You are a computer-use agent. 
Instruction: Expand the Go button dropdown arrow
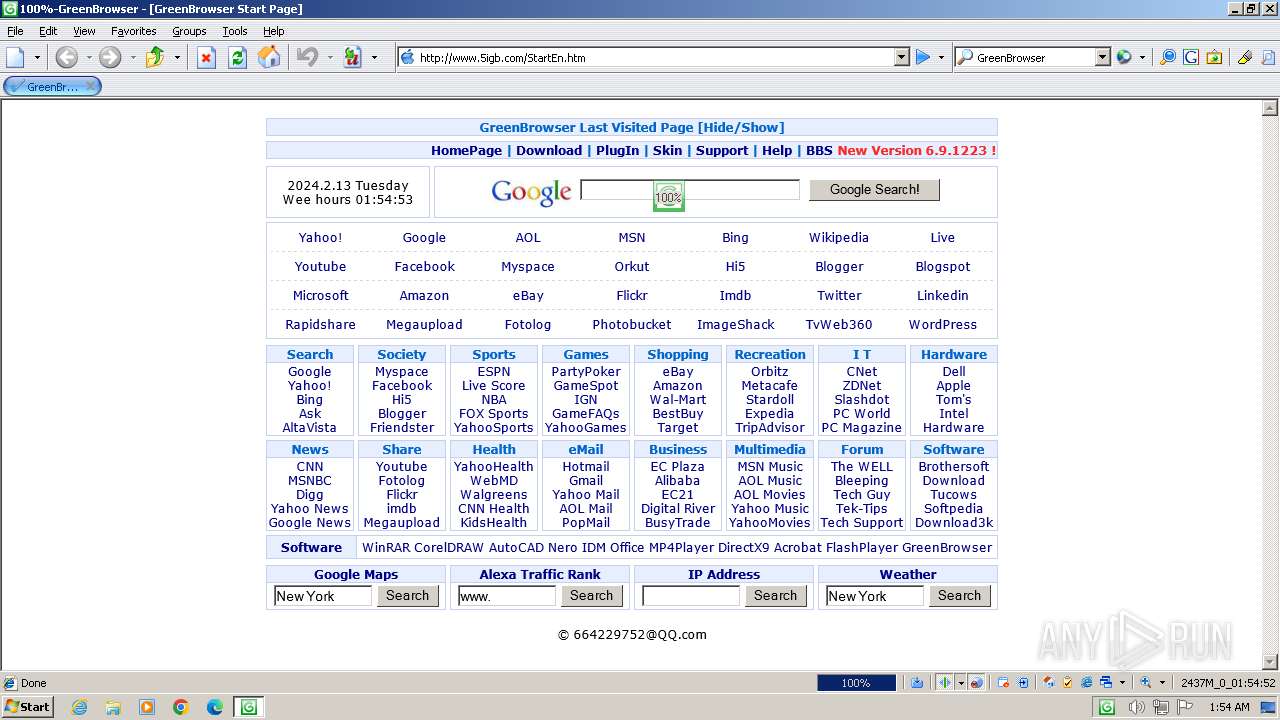click(x=941, y=57)
